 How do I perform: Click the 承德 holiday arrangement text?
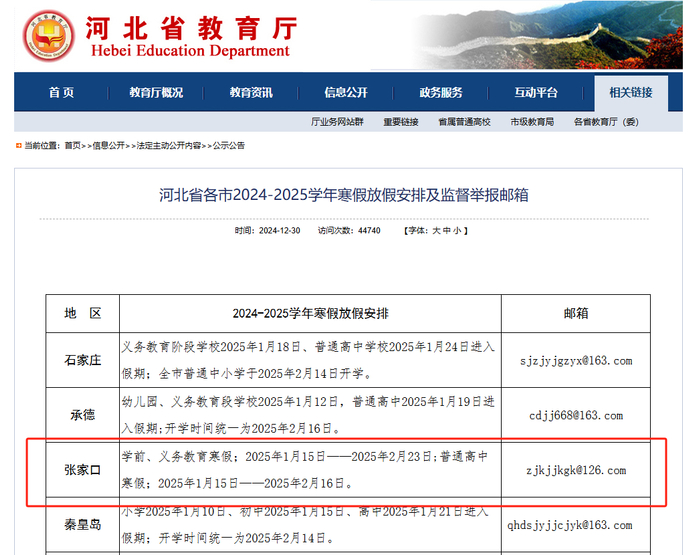(x=308, y=415)
